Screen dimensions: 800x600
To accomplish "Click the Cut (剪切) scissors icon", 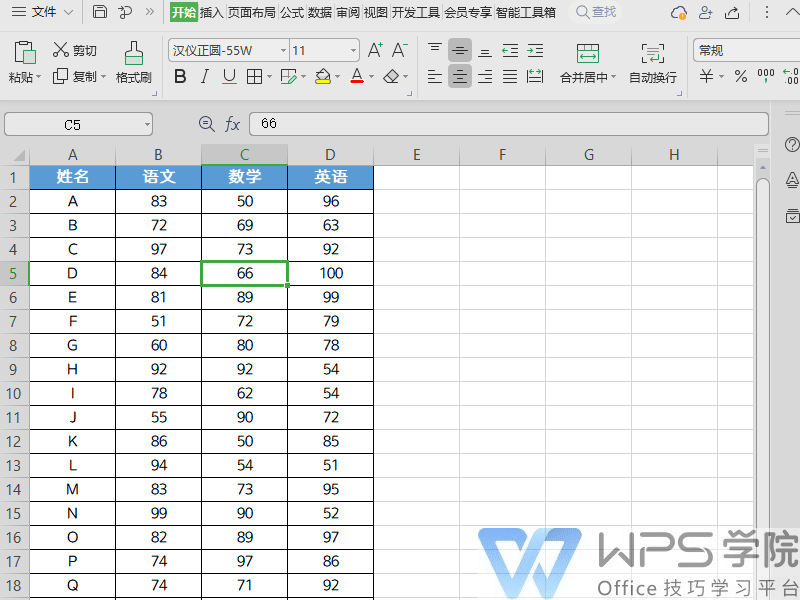I will pyautogui.click(x=61, y=50).
